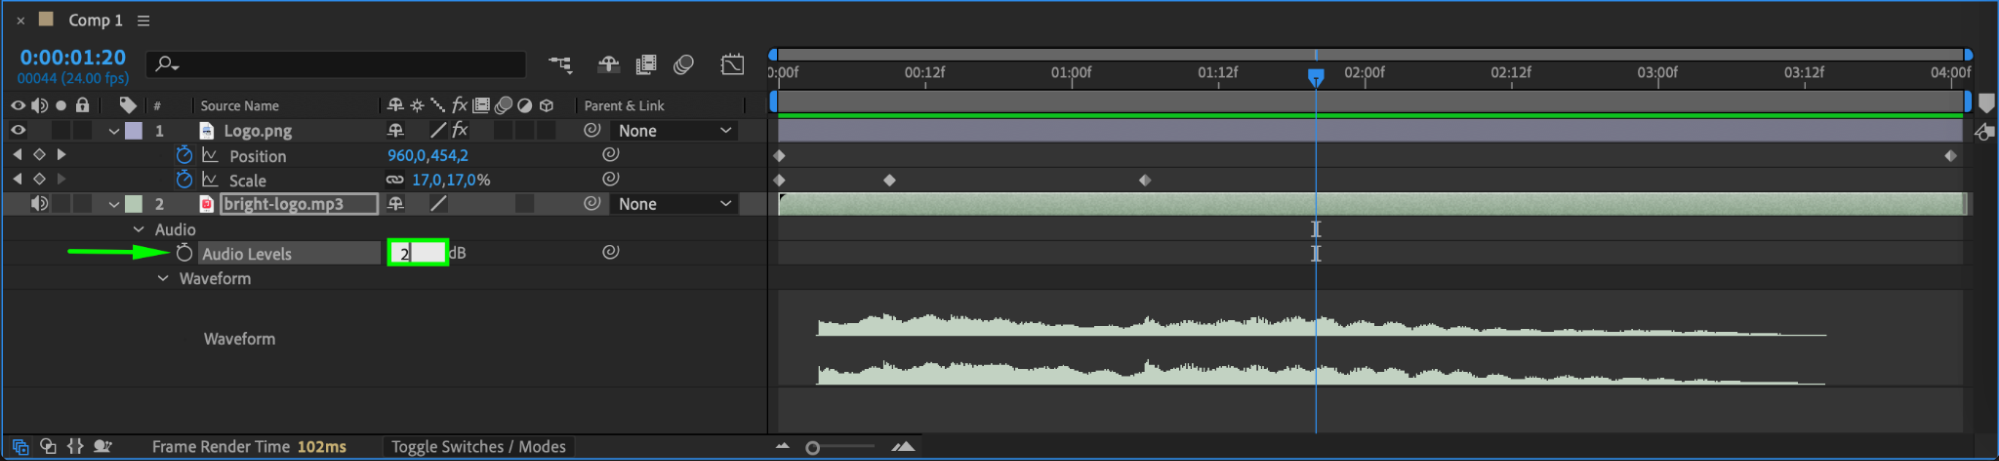This screenshot has height=461, width=1999.
Task: Toggle the Audio Levels stopwatch
Action: tap(184, 253)
